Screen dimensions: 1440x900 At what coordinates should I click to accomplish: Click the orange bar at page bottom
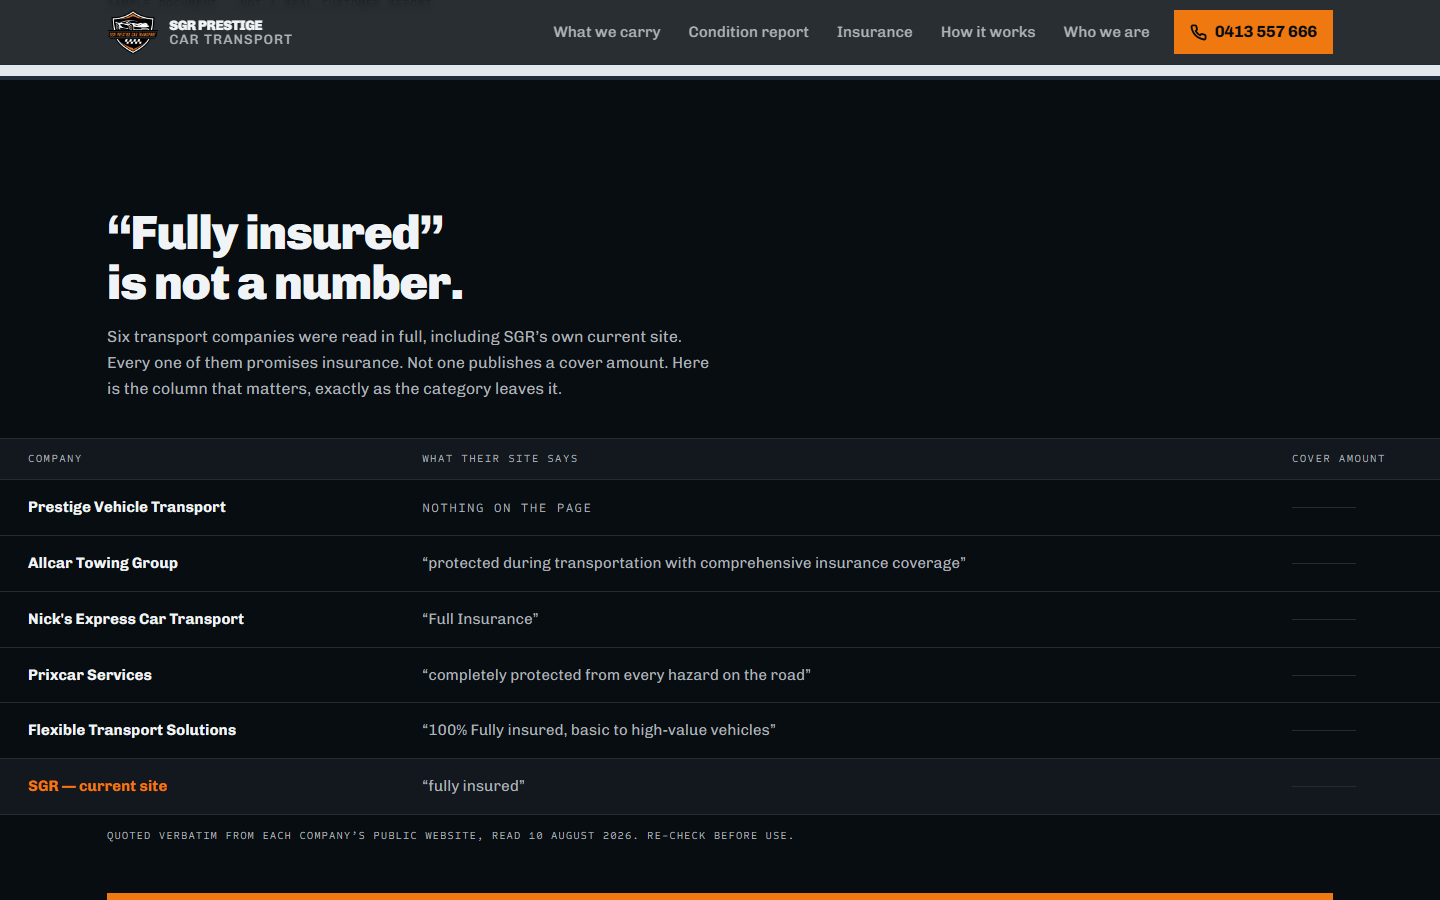click(x=720, y=896)
